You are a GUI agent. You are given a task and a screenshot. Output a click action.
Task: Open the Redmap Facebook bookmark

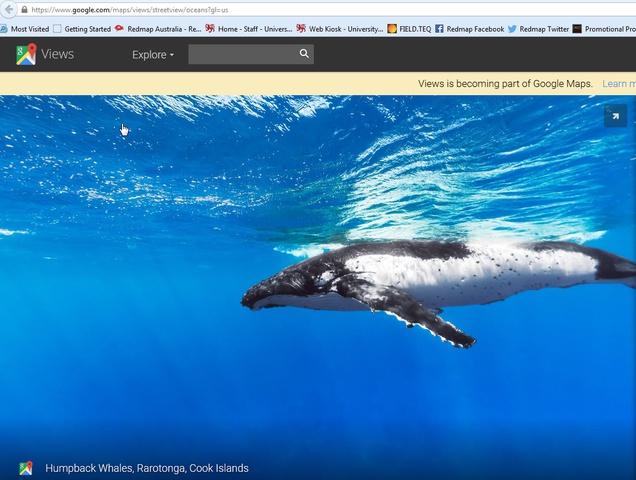coord(469,29)
